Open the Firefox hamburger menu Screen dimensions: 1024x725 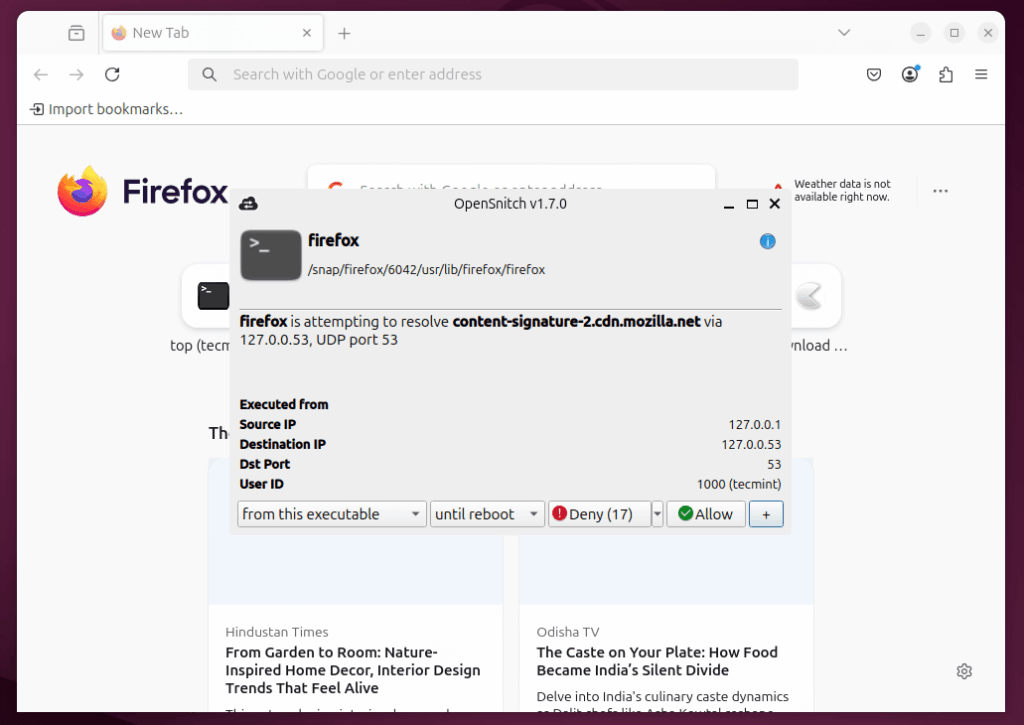click(981, 74)
